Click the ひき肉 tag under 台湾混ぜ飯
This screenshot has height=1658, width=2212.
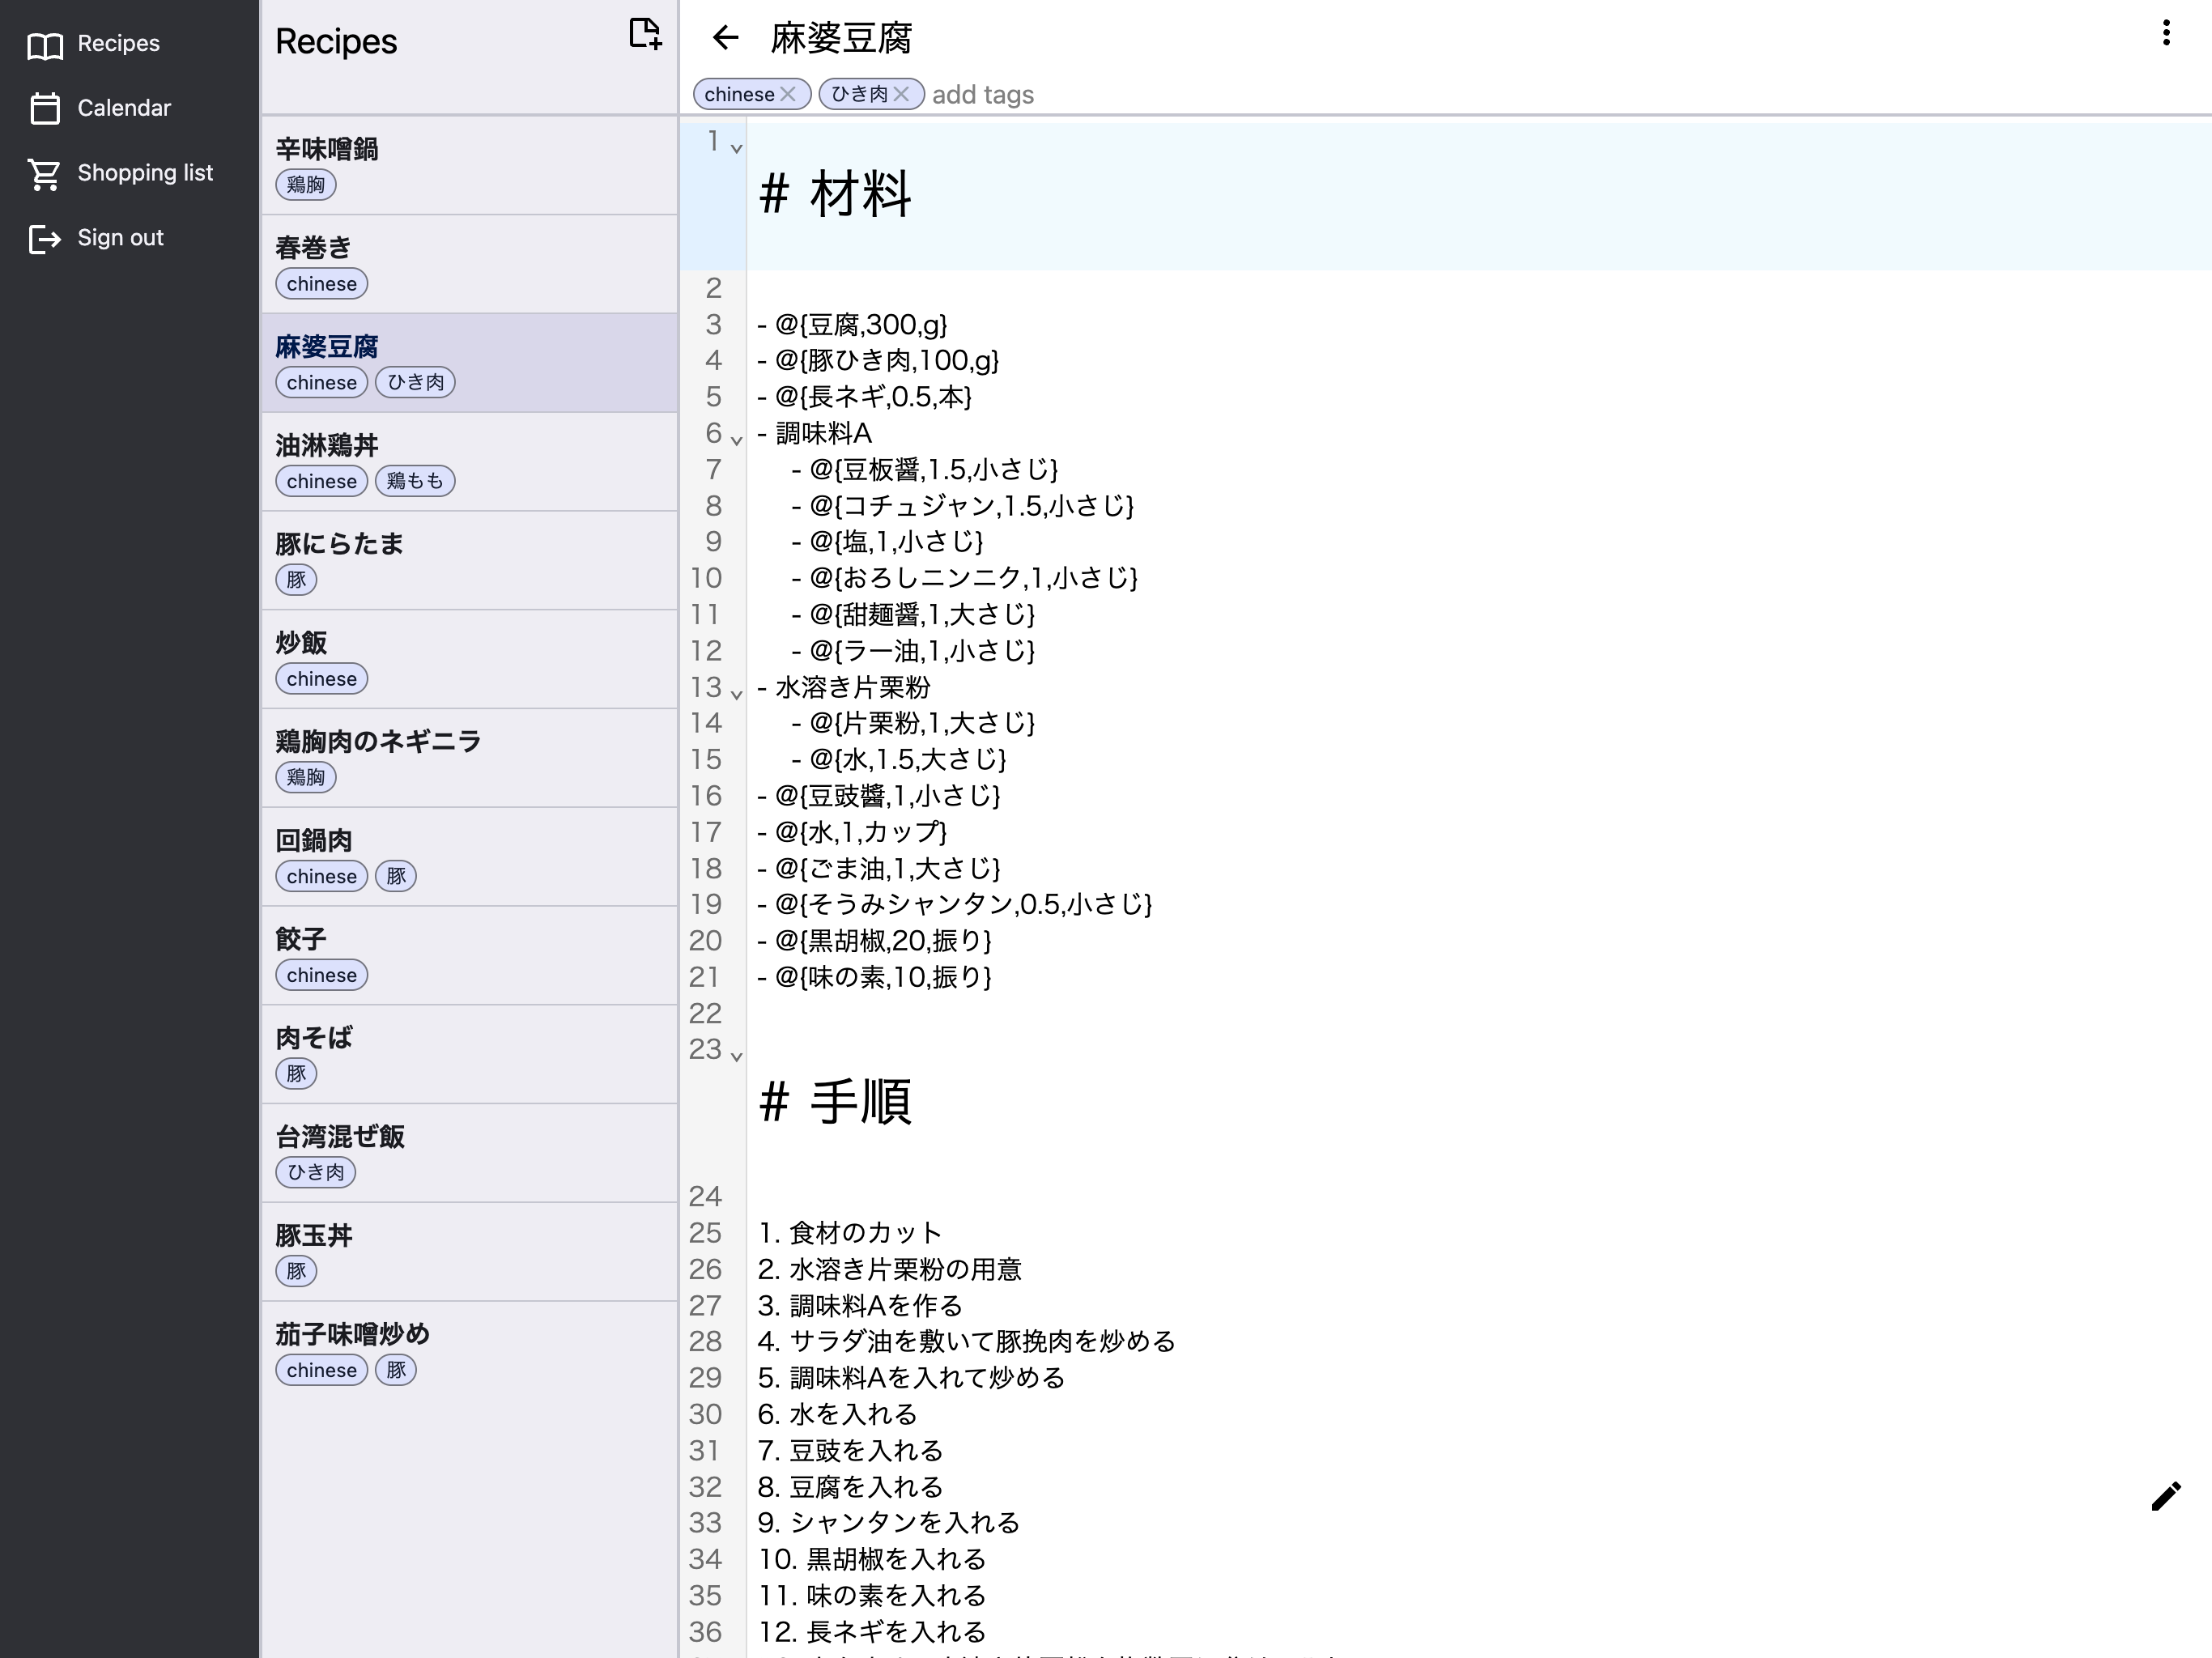315,1172
